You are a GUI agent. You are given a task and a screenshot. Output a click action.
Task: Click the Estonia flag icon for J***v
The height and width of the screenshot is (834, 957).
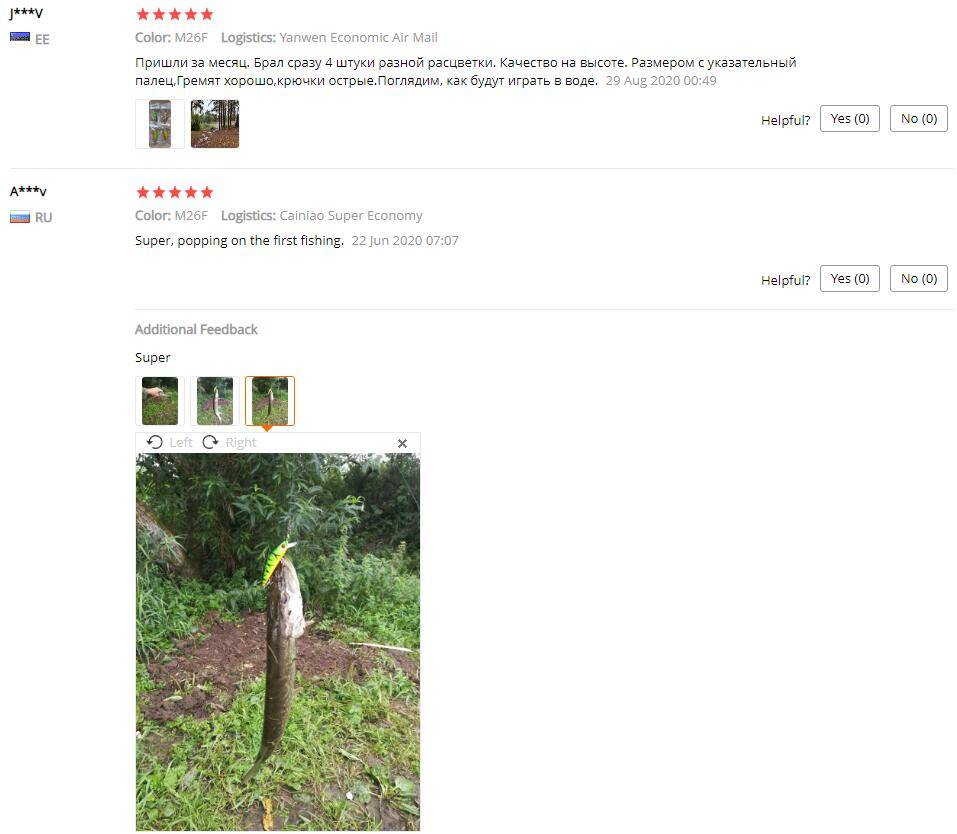click(x=20, y=37)
